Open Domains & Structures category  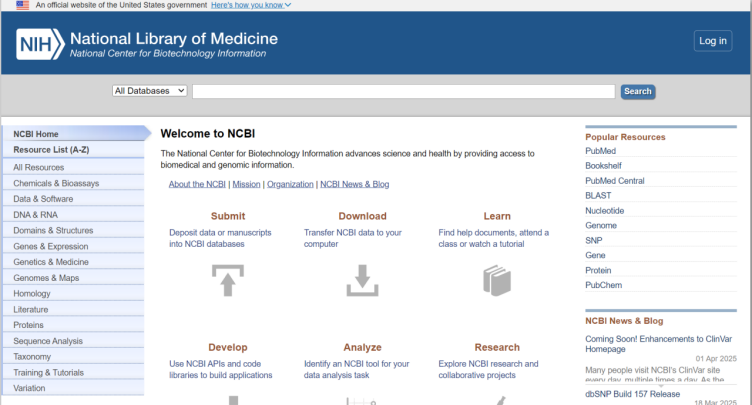(x=73, y=230)
